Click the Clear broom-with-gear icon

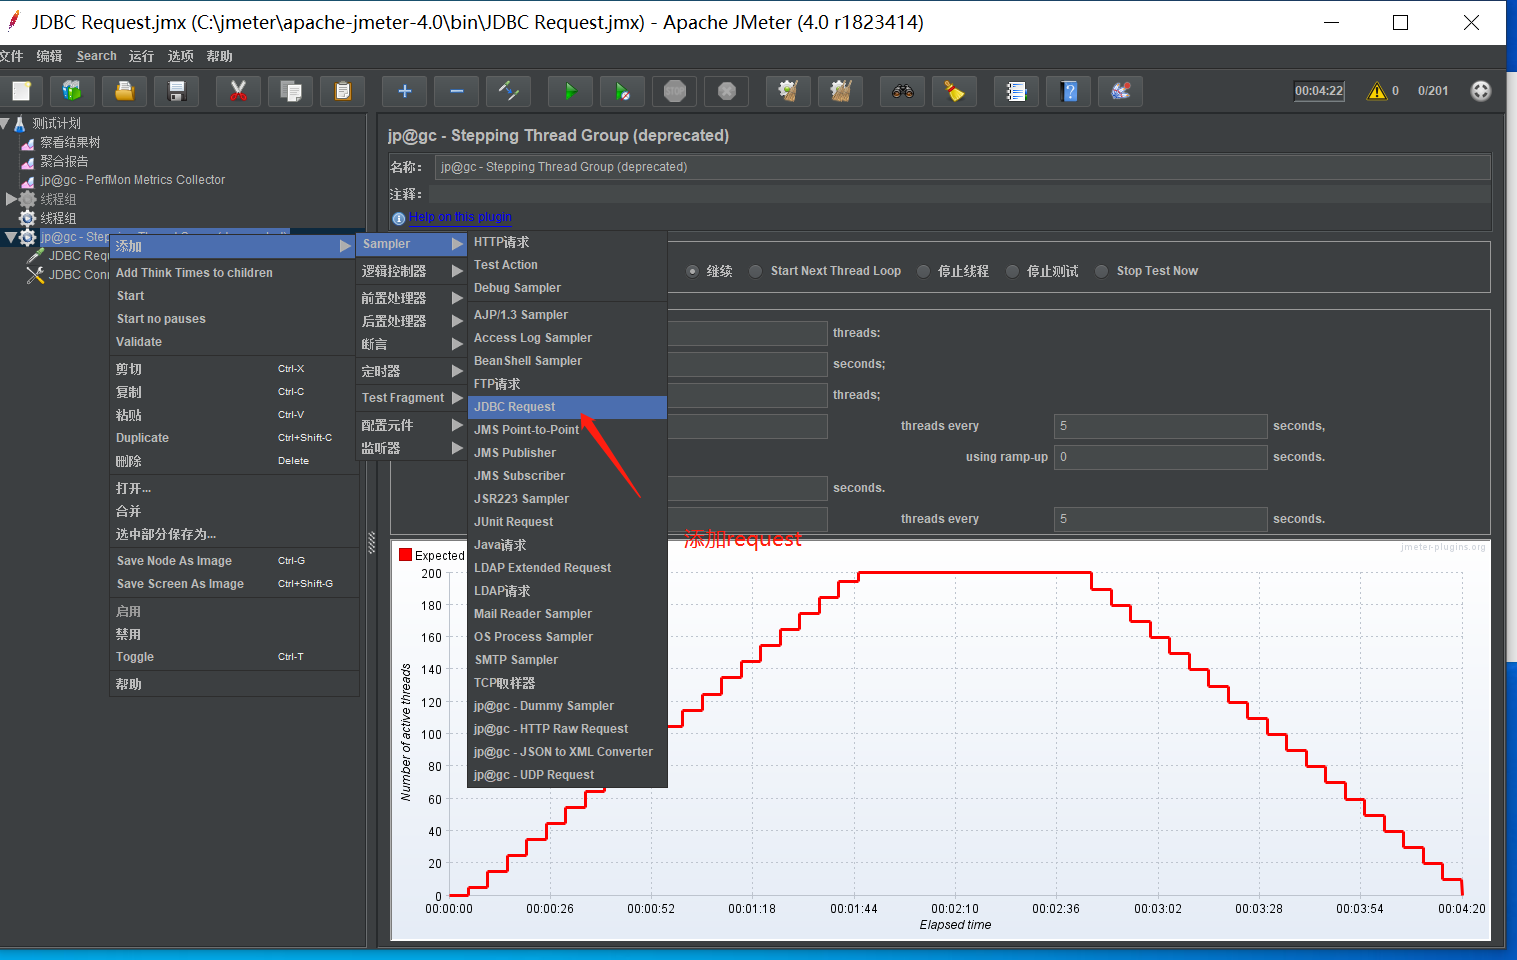(788, 91)
